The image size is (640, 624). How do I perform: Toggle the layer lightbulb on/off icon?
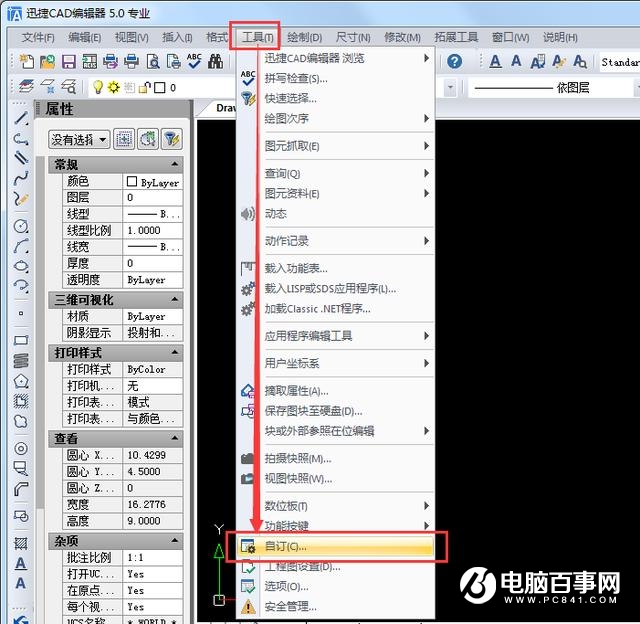98,87
